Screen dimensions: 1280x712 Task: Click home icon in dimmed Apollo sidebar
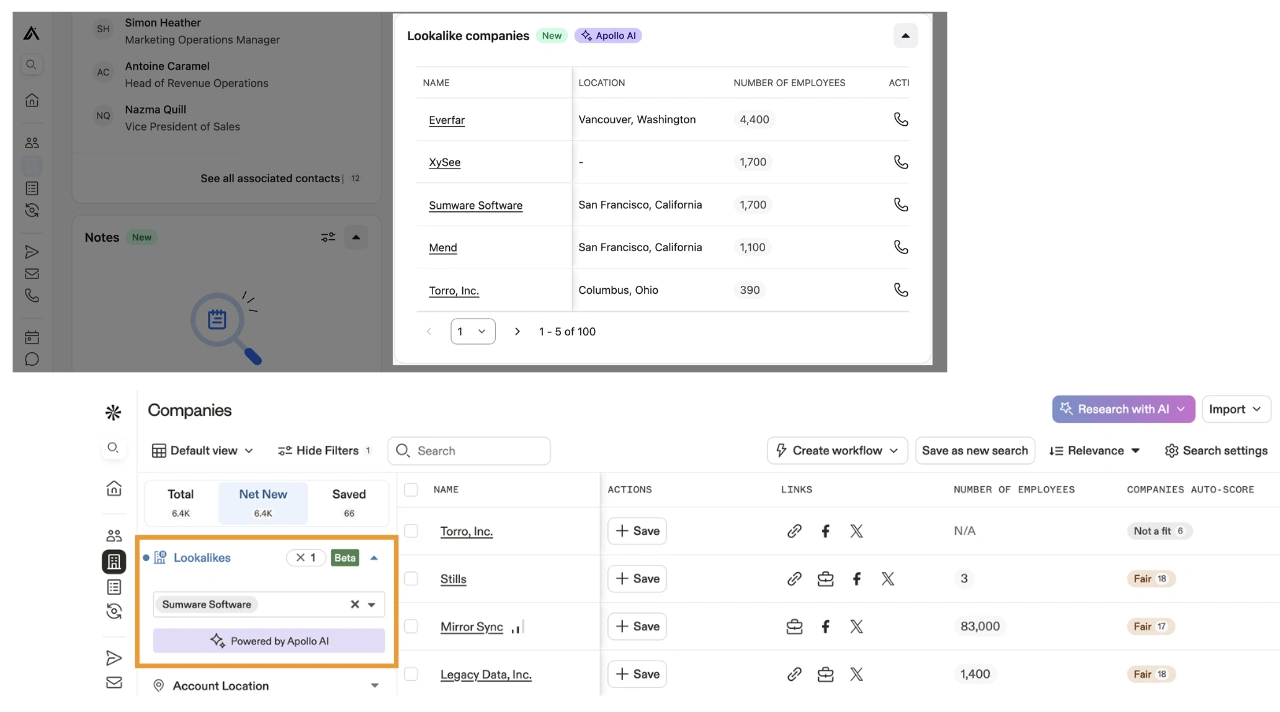pos(32,100)
